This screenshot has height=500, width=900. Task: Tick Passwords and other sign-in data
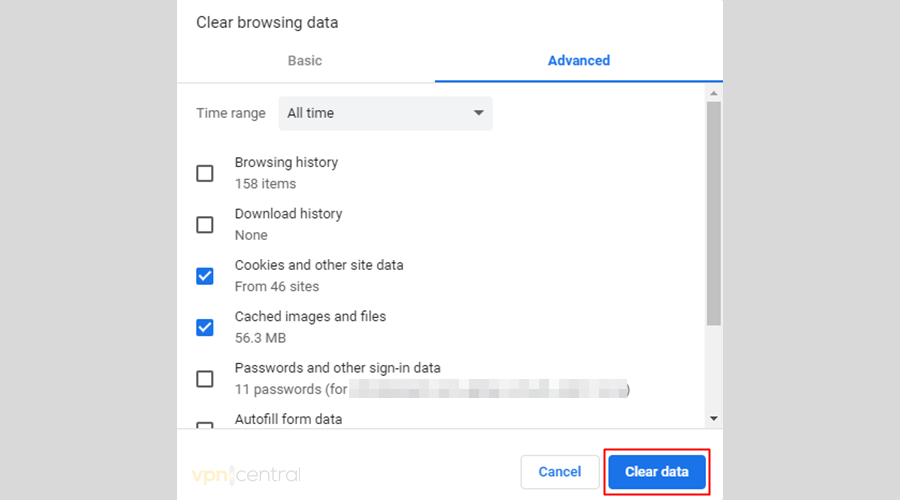coord(205,379)
